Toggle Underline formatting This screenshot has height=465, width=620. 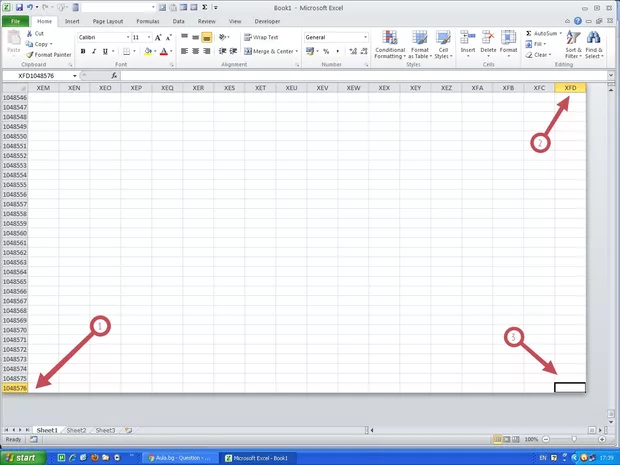(105, 51)
